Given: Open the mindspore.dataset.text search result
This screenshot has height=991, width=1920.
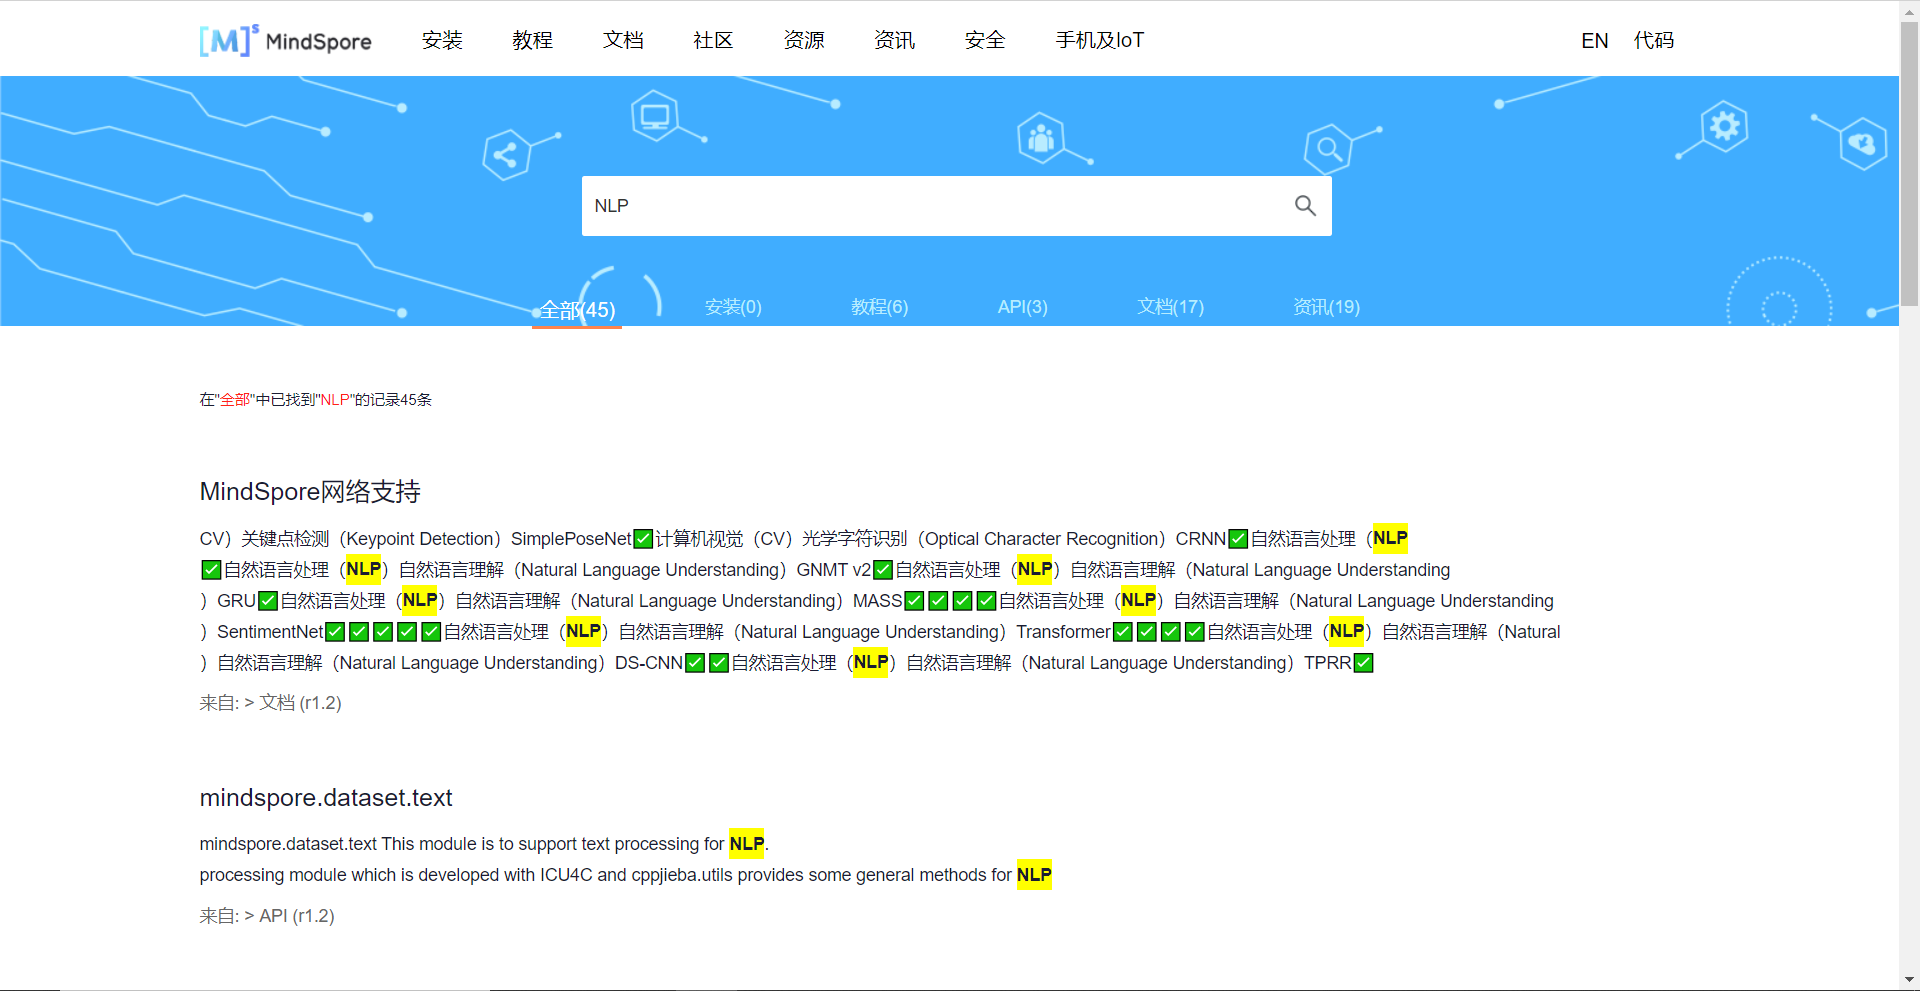Looking at the screenshot, I should point(326,797).
